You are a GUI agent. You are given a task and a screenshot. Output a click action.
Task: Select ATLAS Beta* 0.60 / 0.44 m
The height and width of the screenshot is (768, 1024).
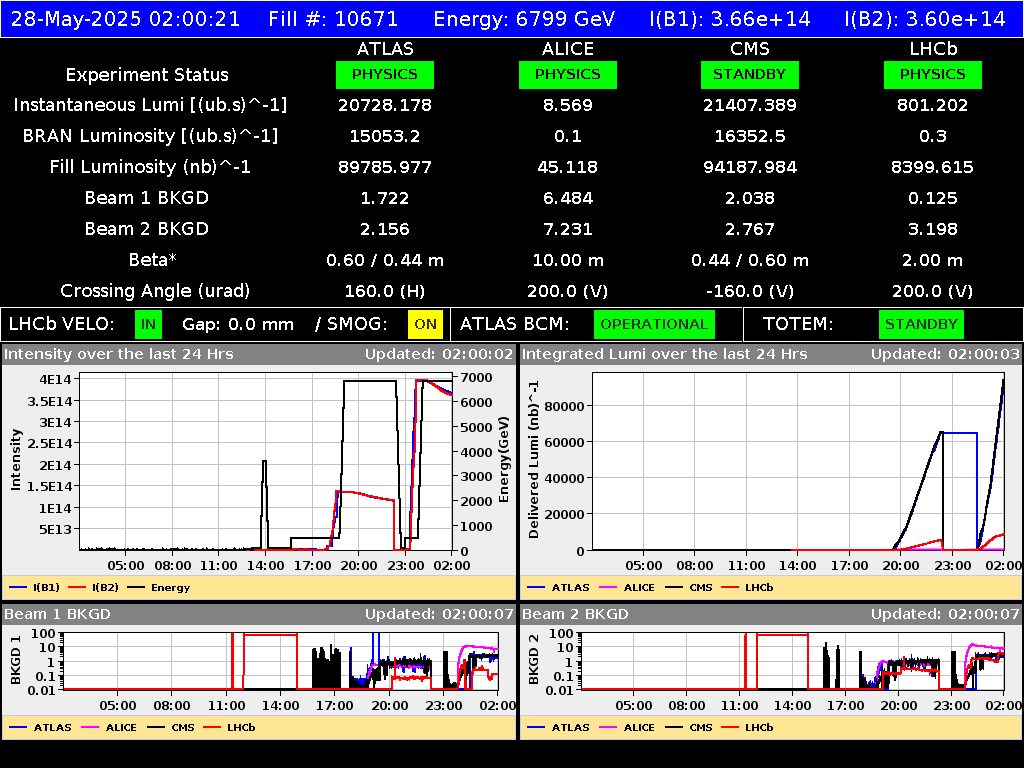coord(385,261)
